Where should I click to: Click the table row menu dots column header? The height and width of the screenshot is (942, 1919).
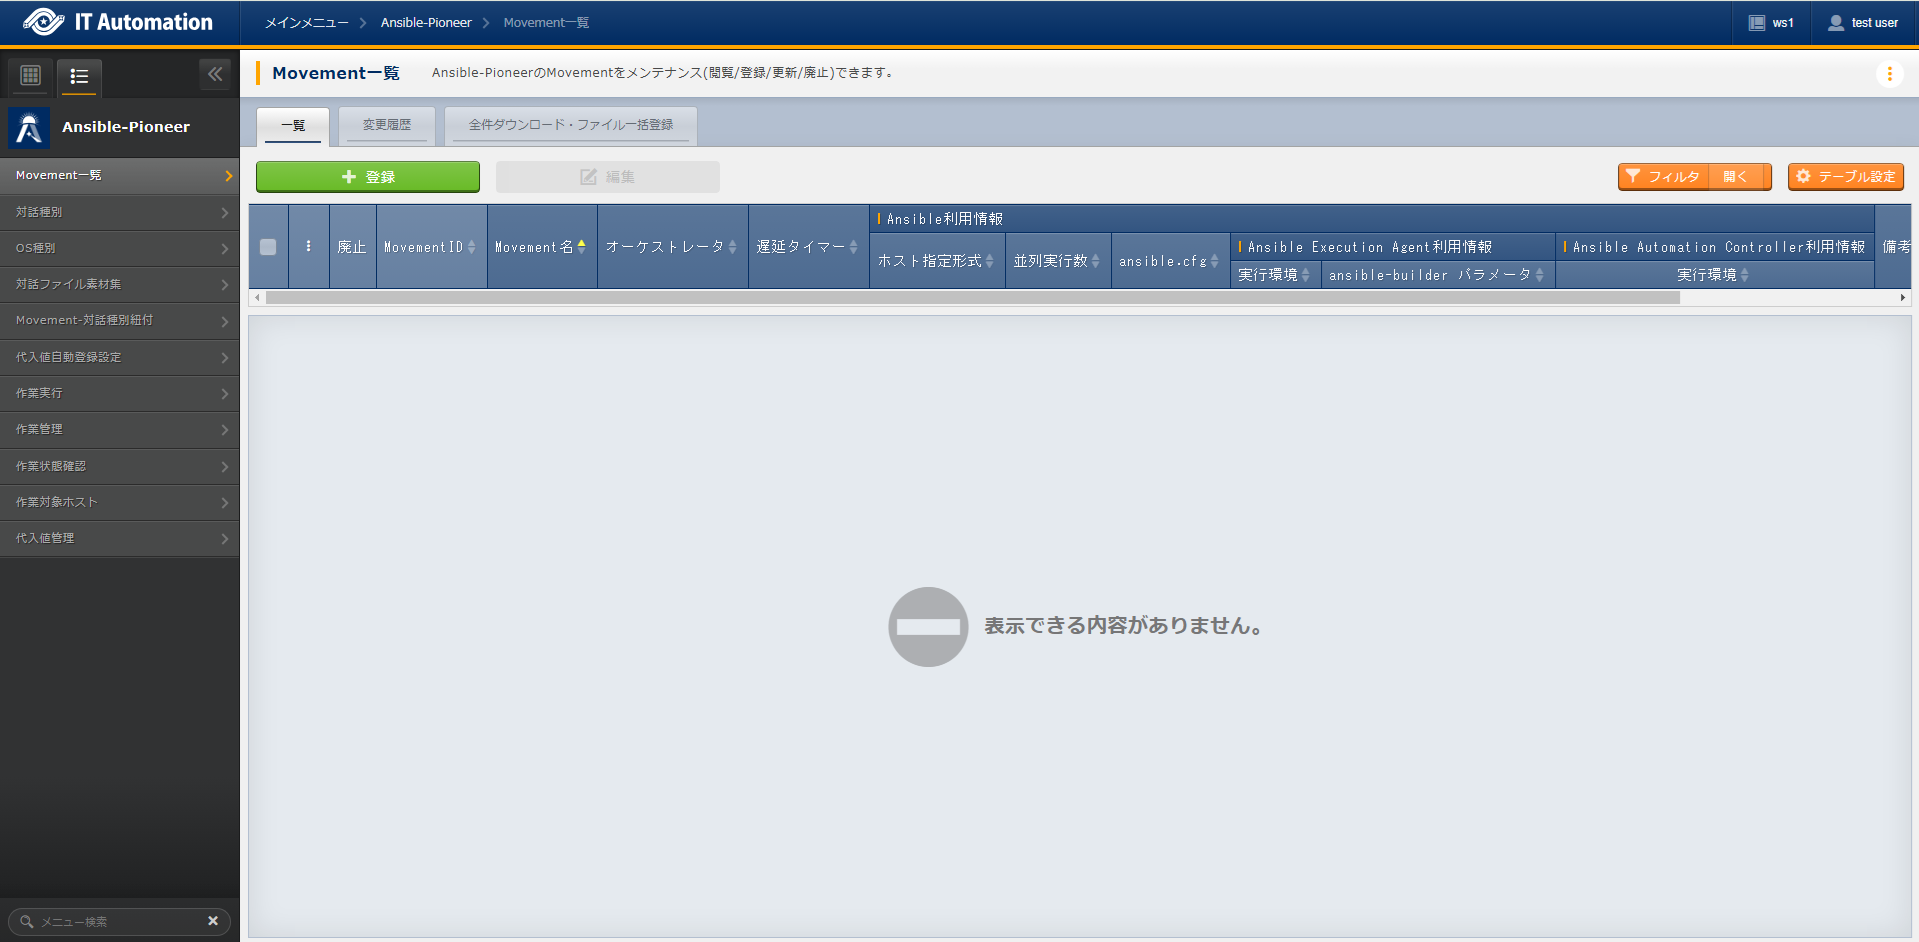click(x=308, y=247)
